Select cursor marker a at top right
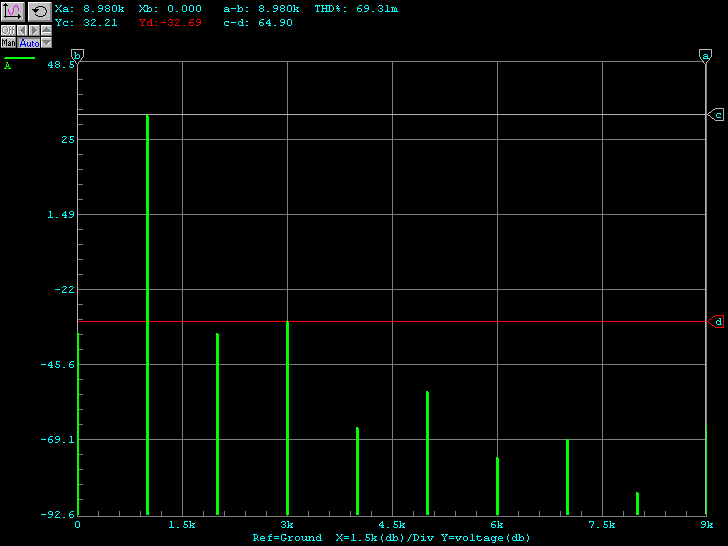Viewport: 728px width, 546px height. pyautogui.click(x=706, y=56)
